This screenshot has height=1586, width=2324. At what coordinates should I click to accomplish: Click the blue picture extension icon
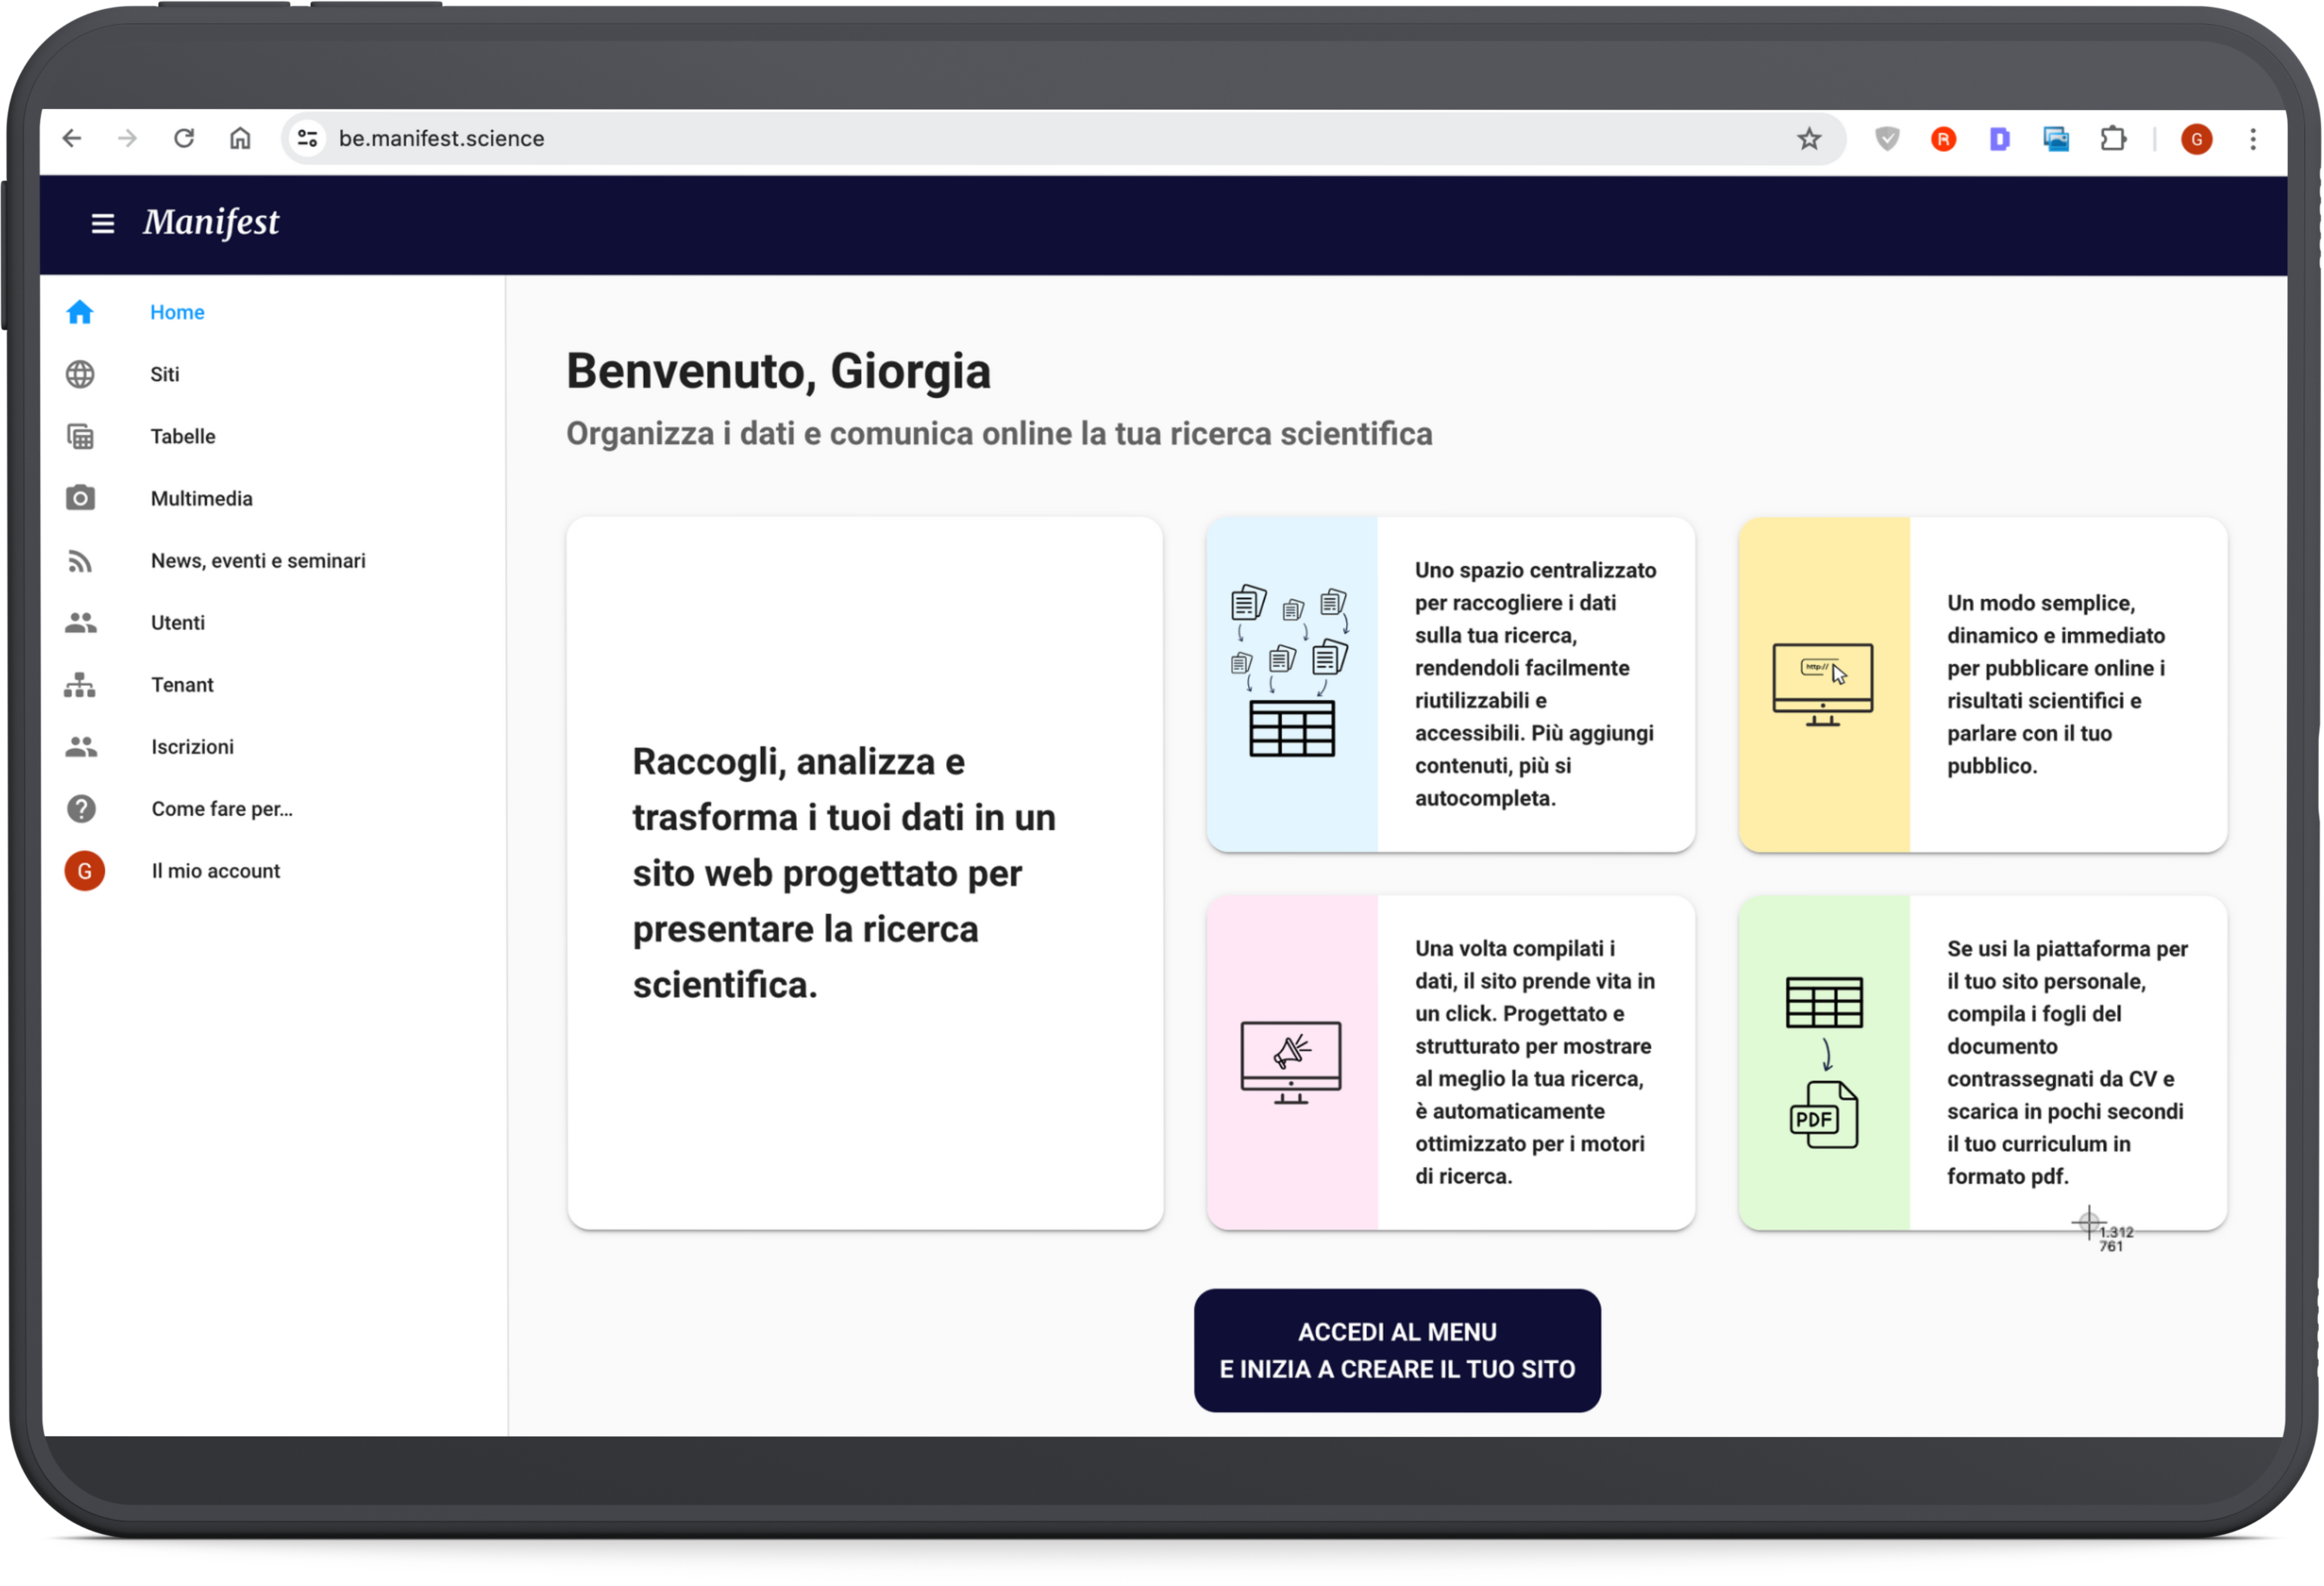click(2057, 139)
